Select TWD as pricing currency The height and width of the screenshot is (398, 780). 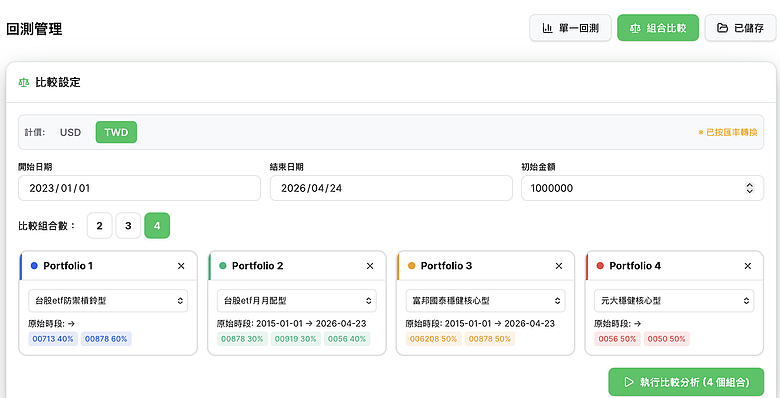pos(116,132)
